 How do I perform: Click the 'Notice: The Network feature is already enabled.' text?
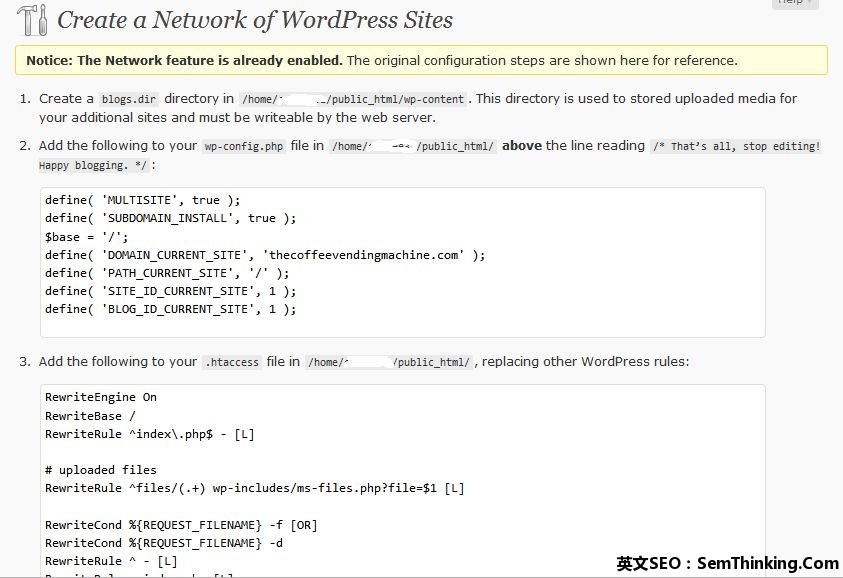pos(184,60)
